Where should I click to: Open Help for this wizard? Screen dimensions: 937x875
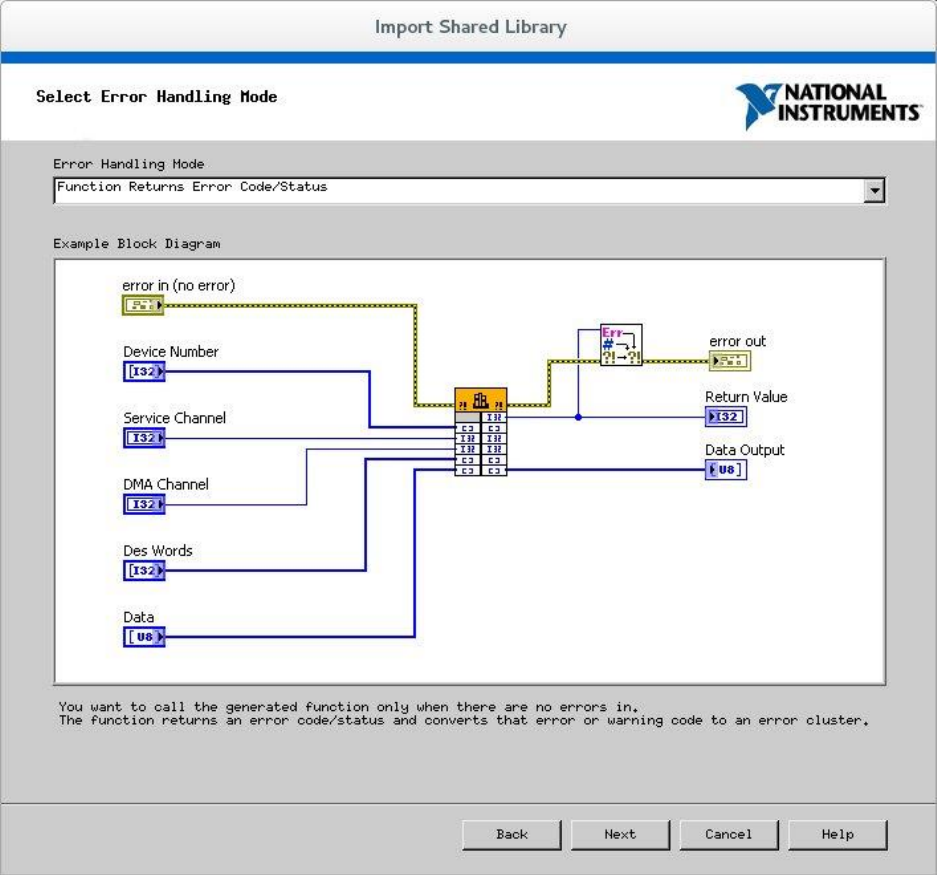pos(838,834)
